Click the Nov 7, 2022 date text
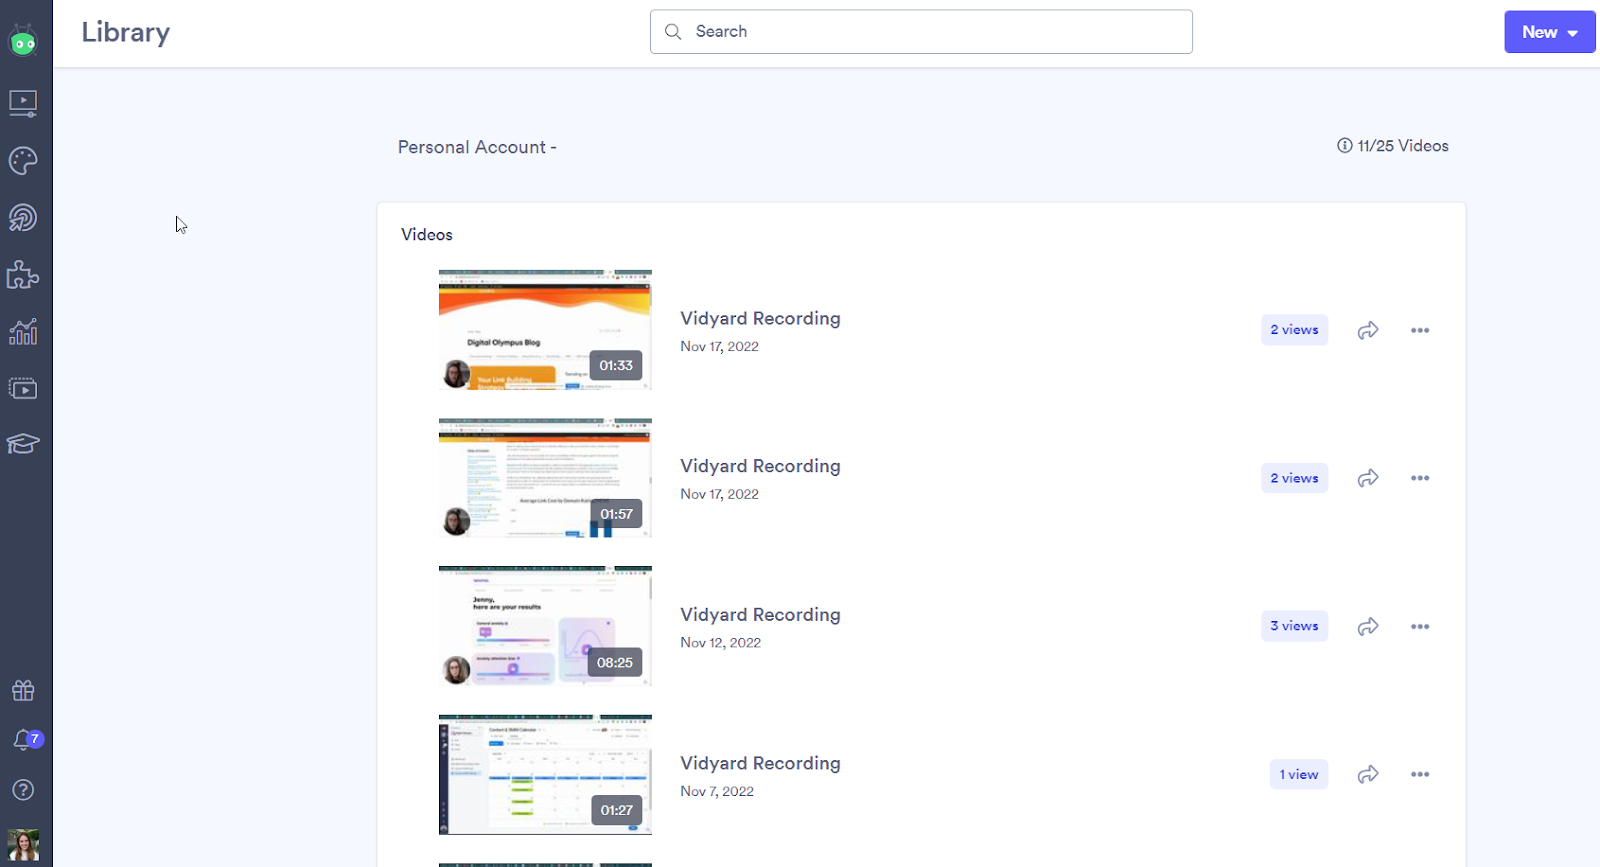Image resolution: width=1600 pixels, height=867 pixels. click(717, 791)
